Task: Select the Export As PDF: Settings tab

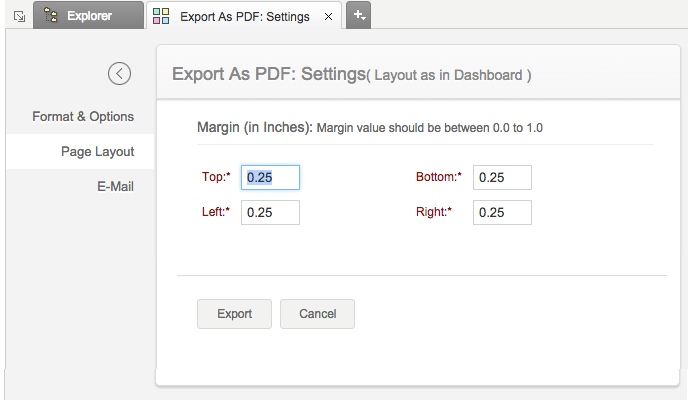Action: pos(244,17)
